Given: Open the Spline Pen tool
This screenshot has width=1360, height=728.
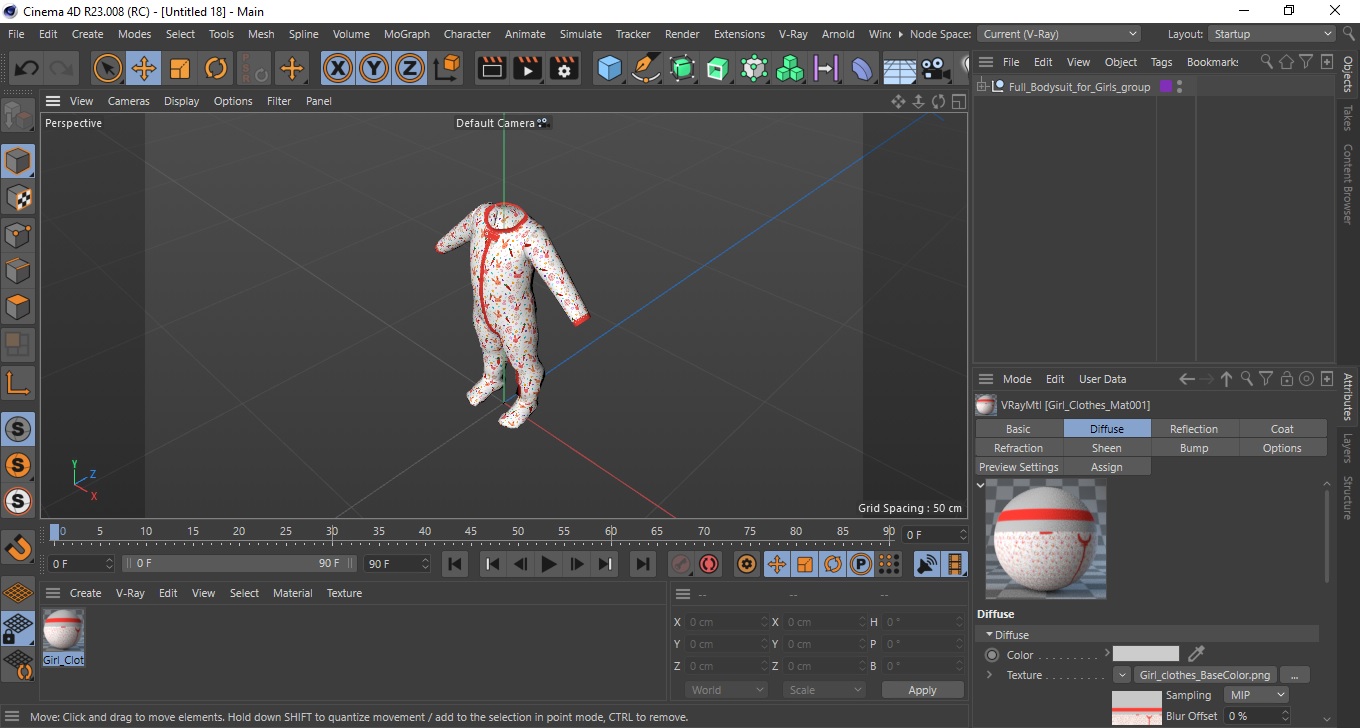Looking at the screenshot, I should coord(646,68).
